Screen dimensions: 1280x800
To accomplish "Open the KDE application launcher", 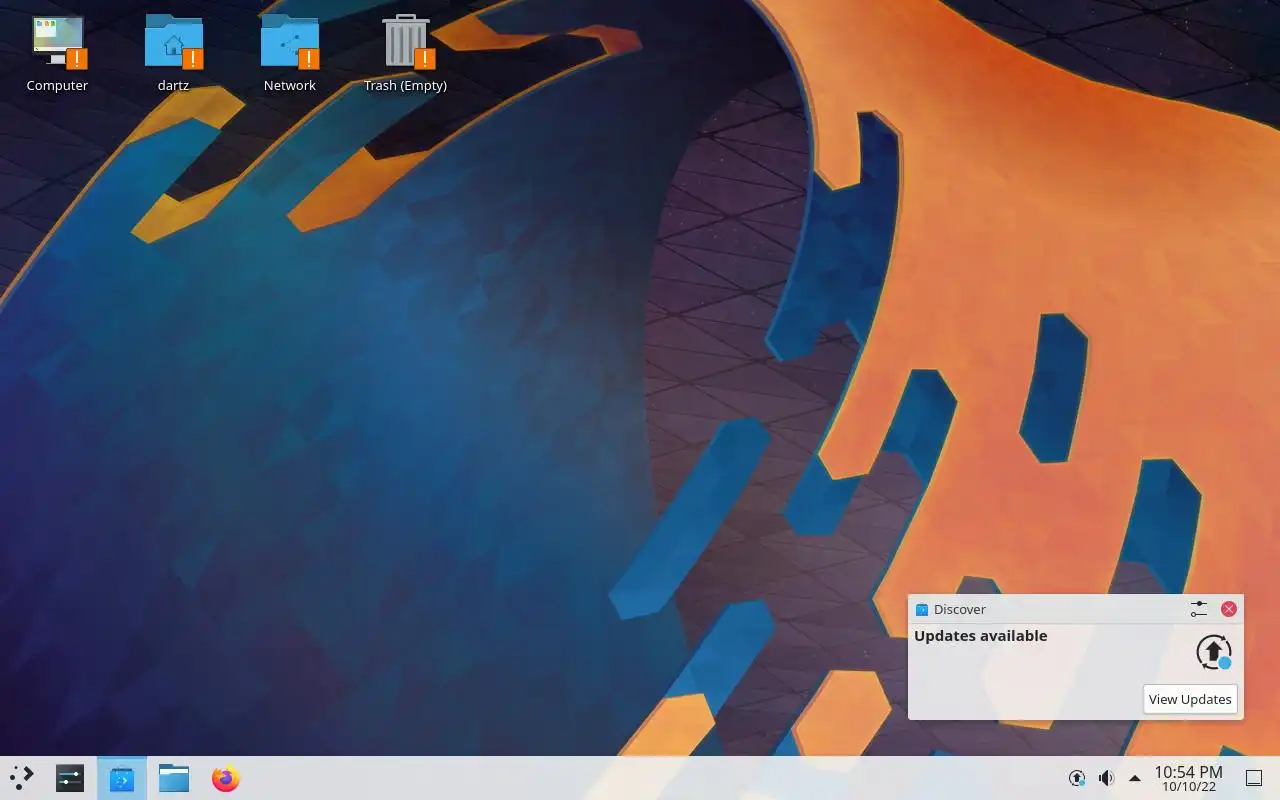I will tap(21, 778).
